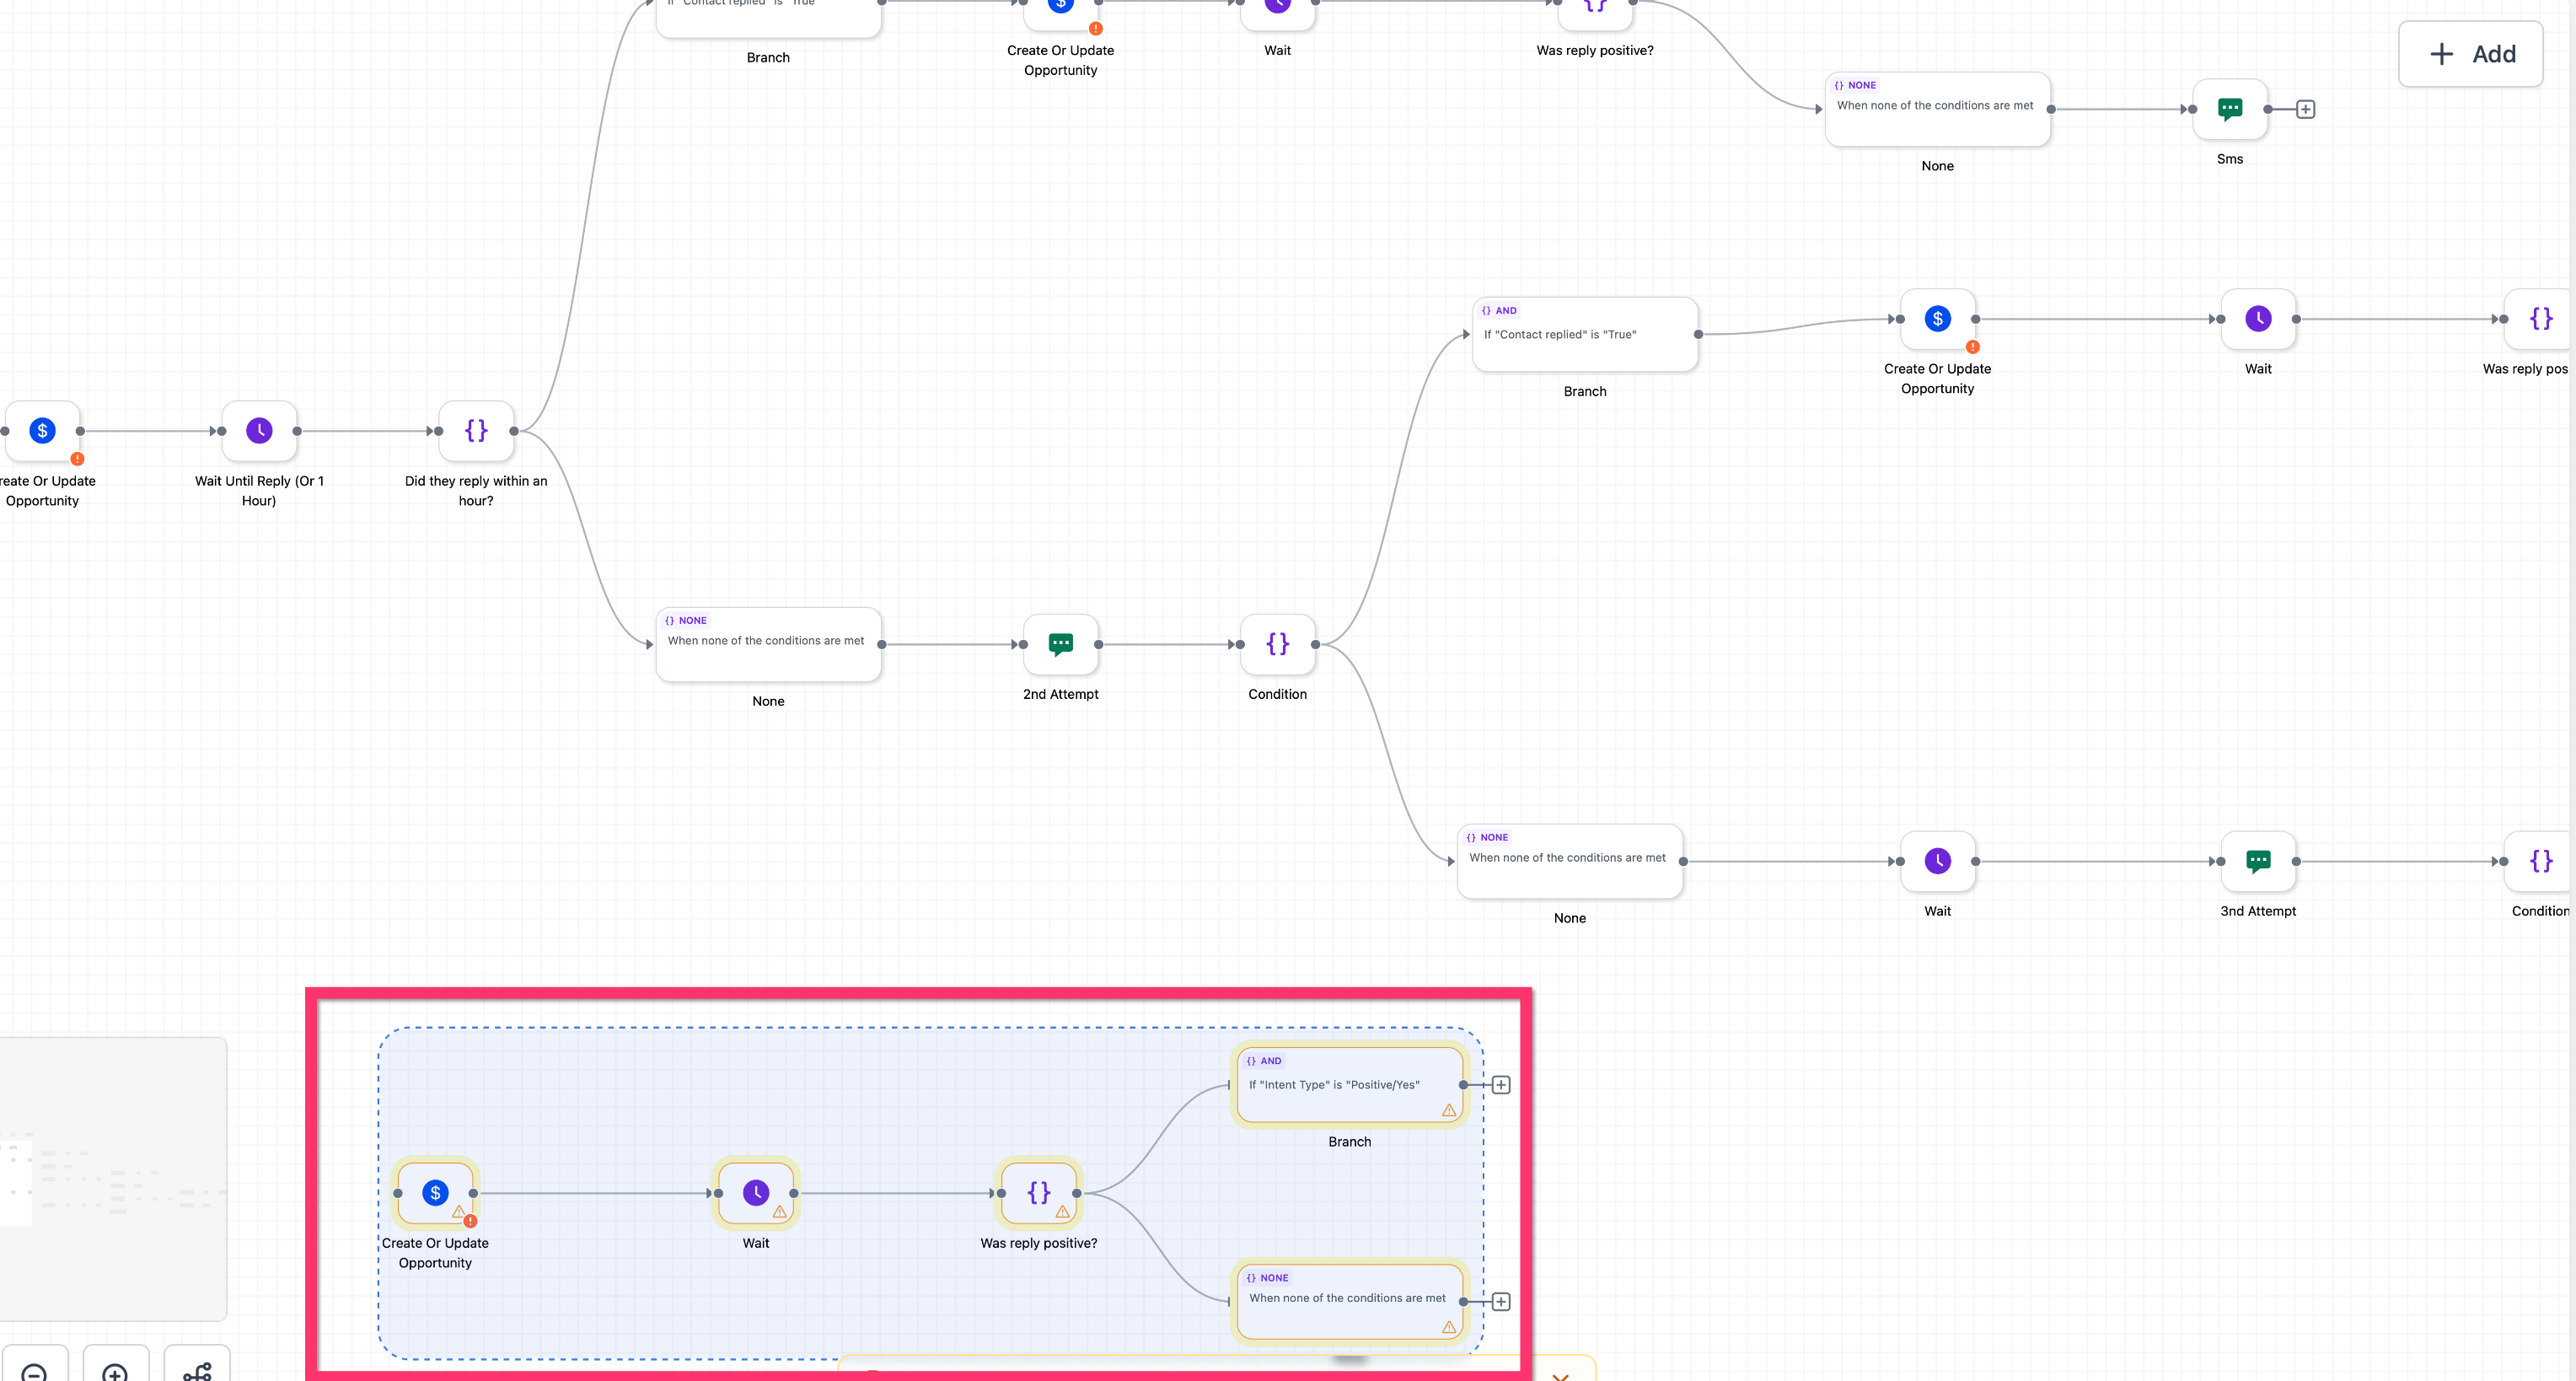
Task: Click input port of the 3nd Attempt node
Action: (2221, 861)
